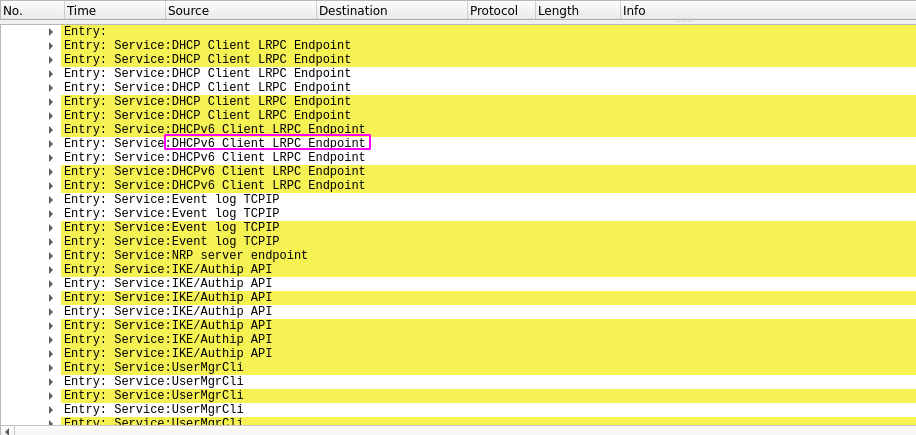Expand the first DHCP Client LRPC Endpoint arrow
The height and width of the screenshot is (435, 916).
51,46
